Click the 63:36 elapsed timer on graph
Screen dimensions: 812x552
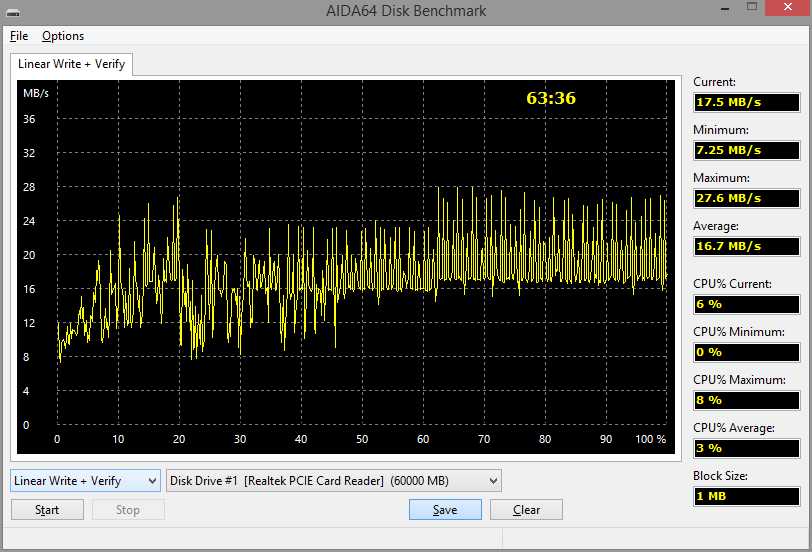click(x=551, y=98)
